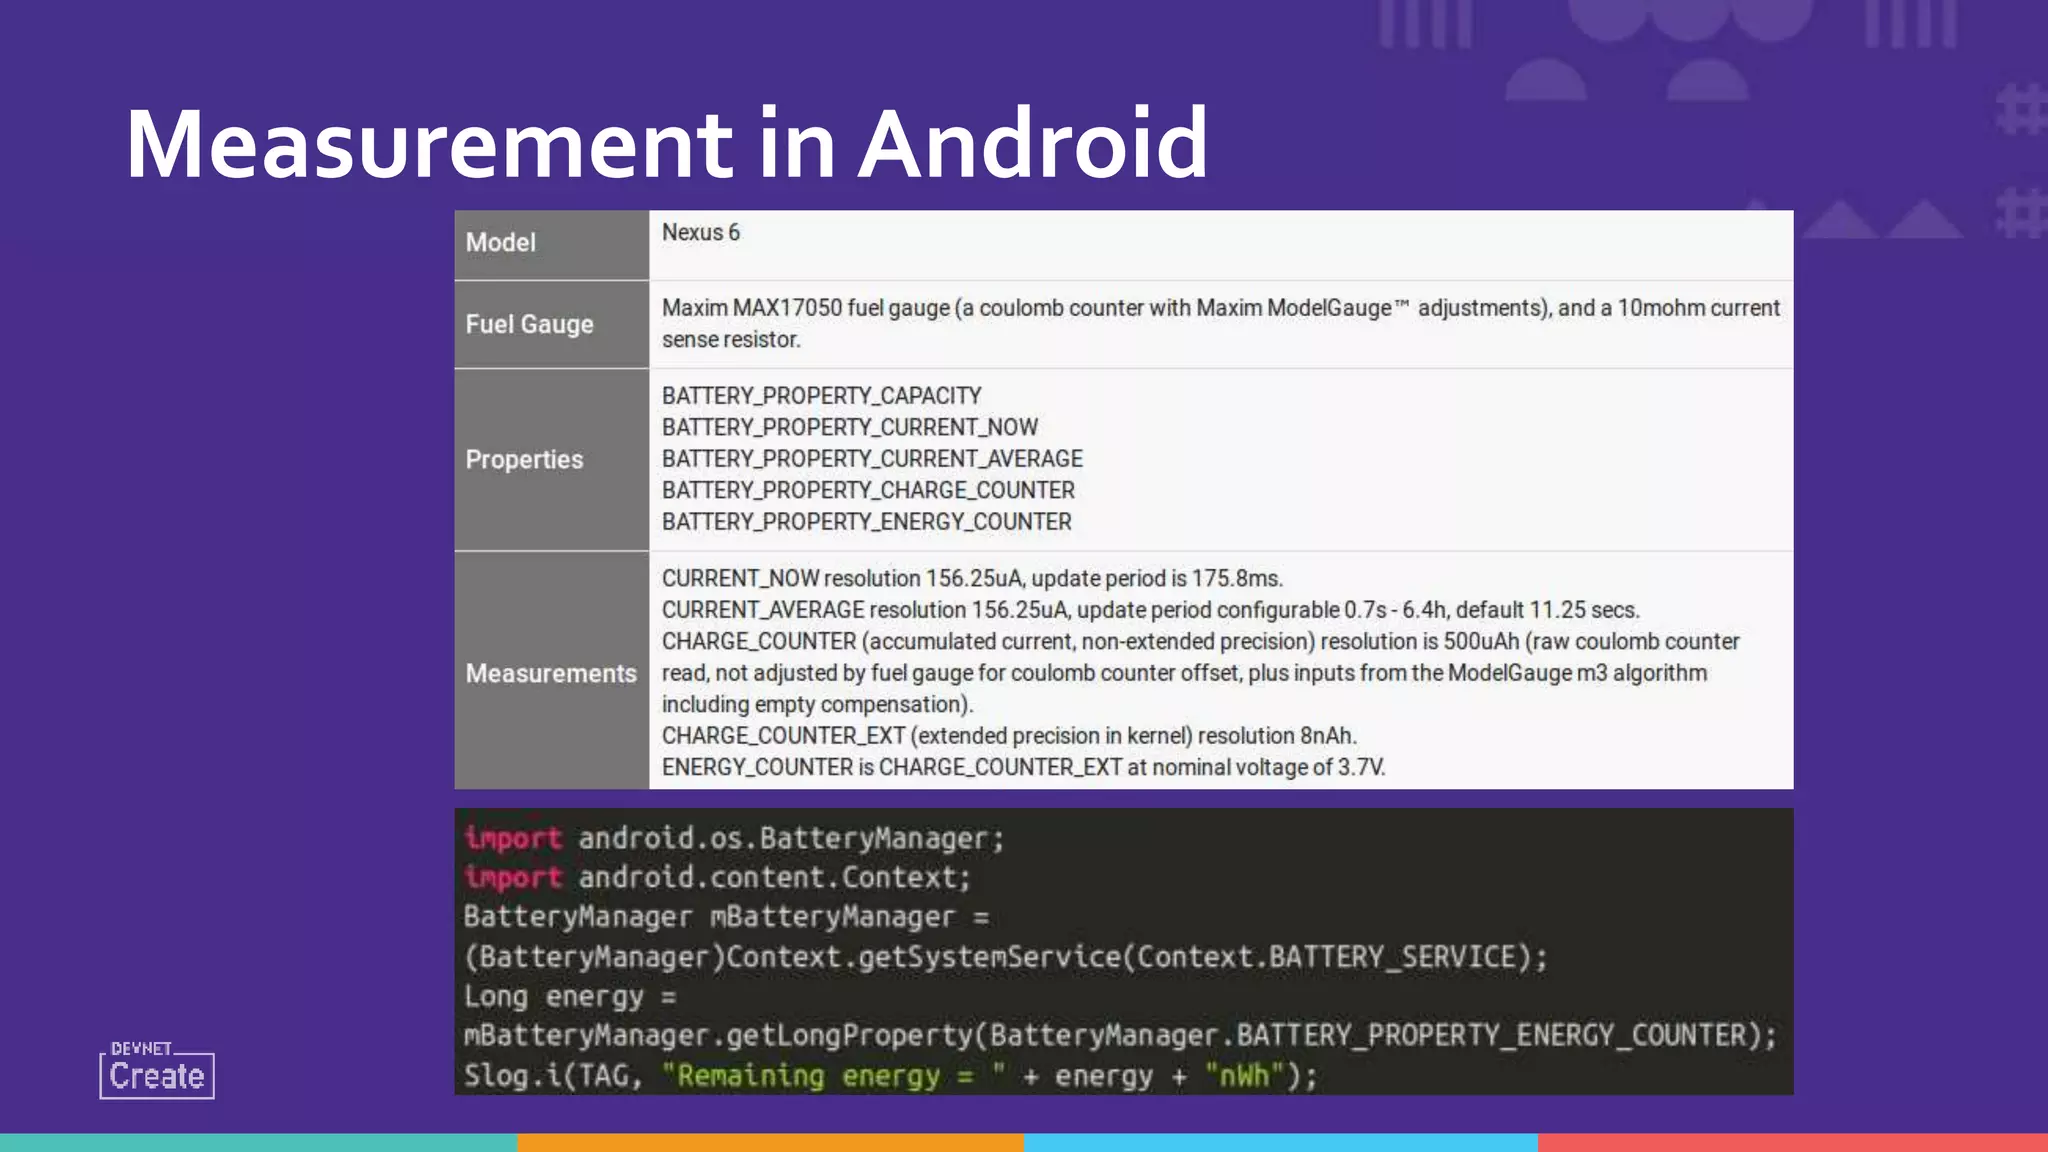This screenshot has height=1152, width=2048.
Task: Click the import android.os.BatteryManager code line
Action: point(734,838)
